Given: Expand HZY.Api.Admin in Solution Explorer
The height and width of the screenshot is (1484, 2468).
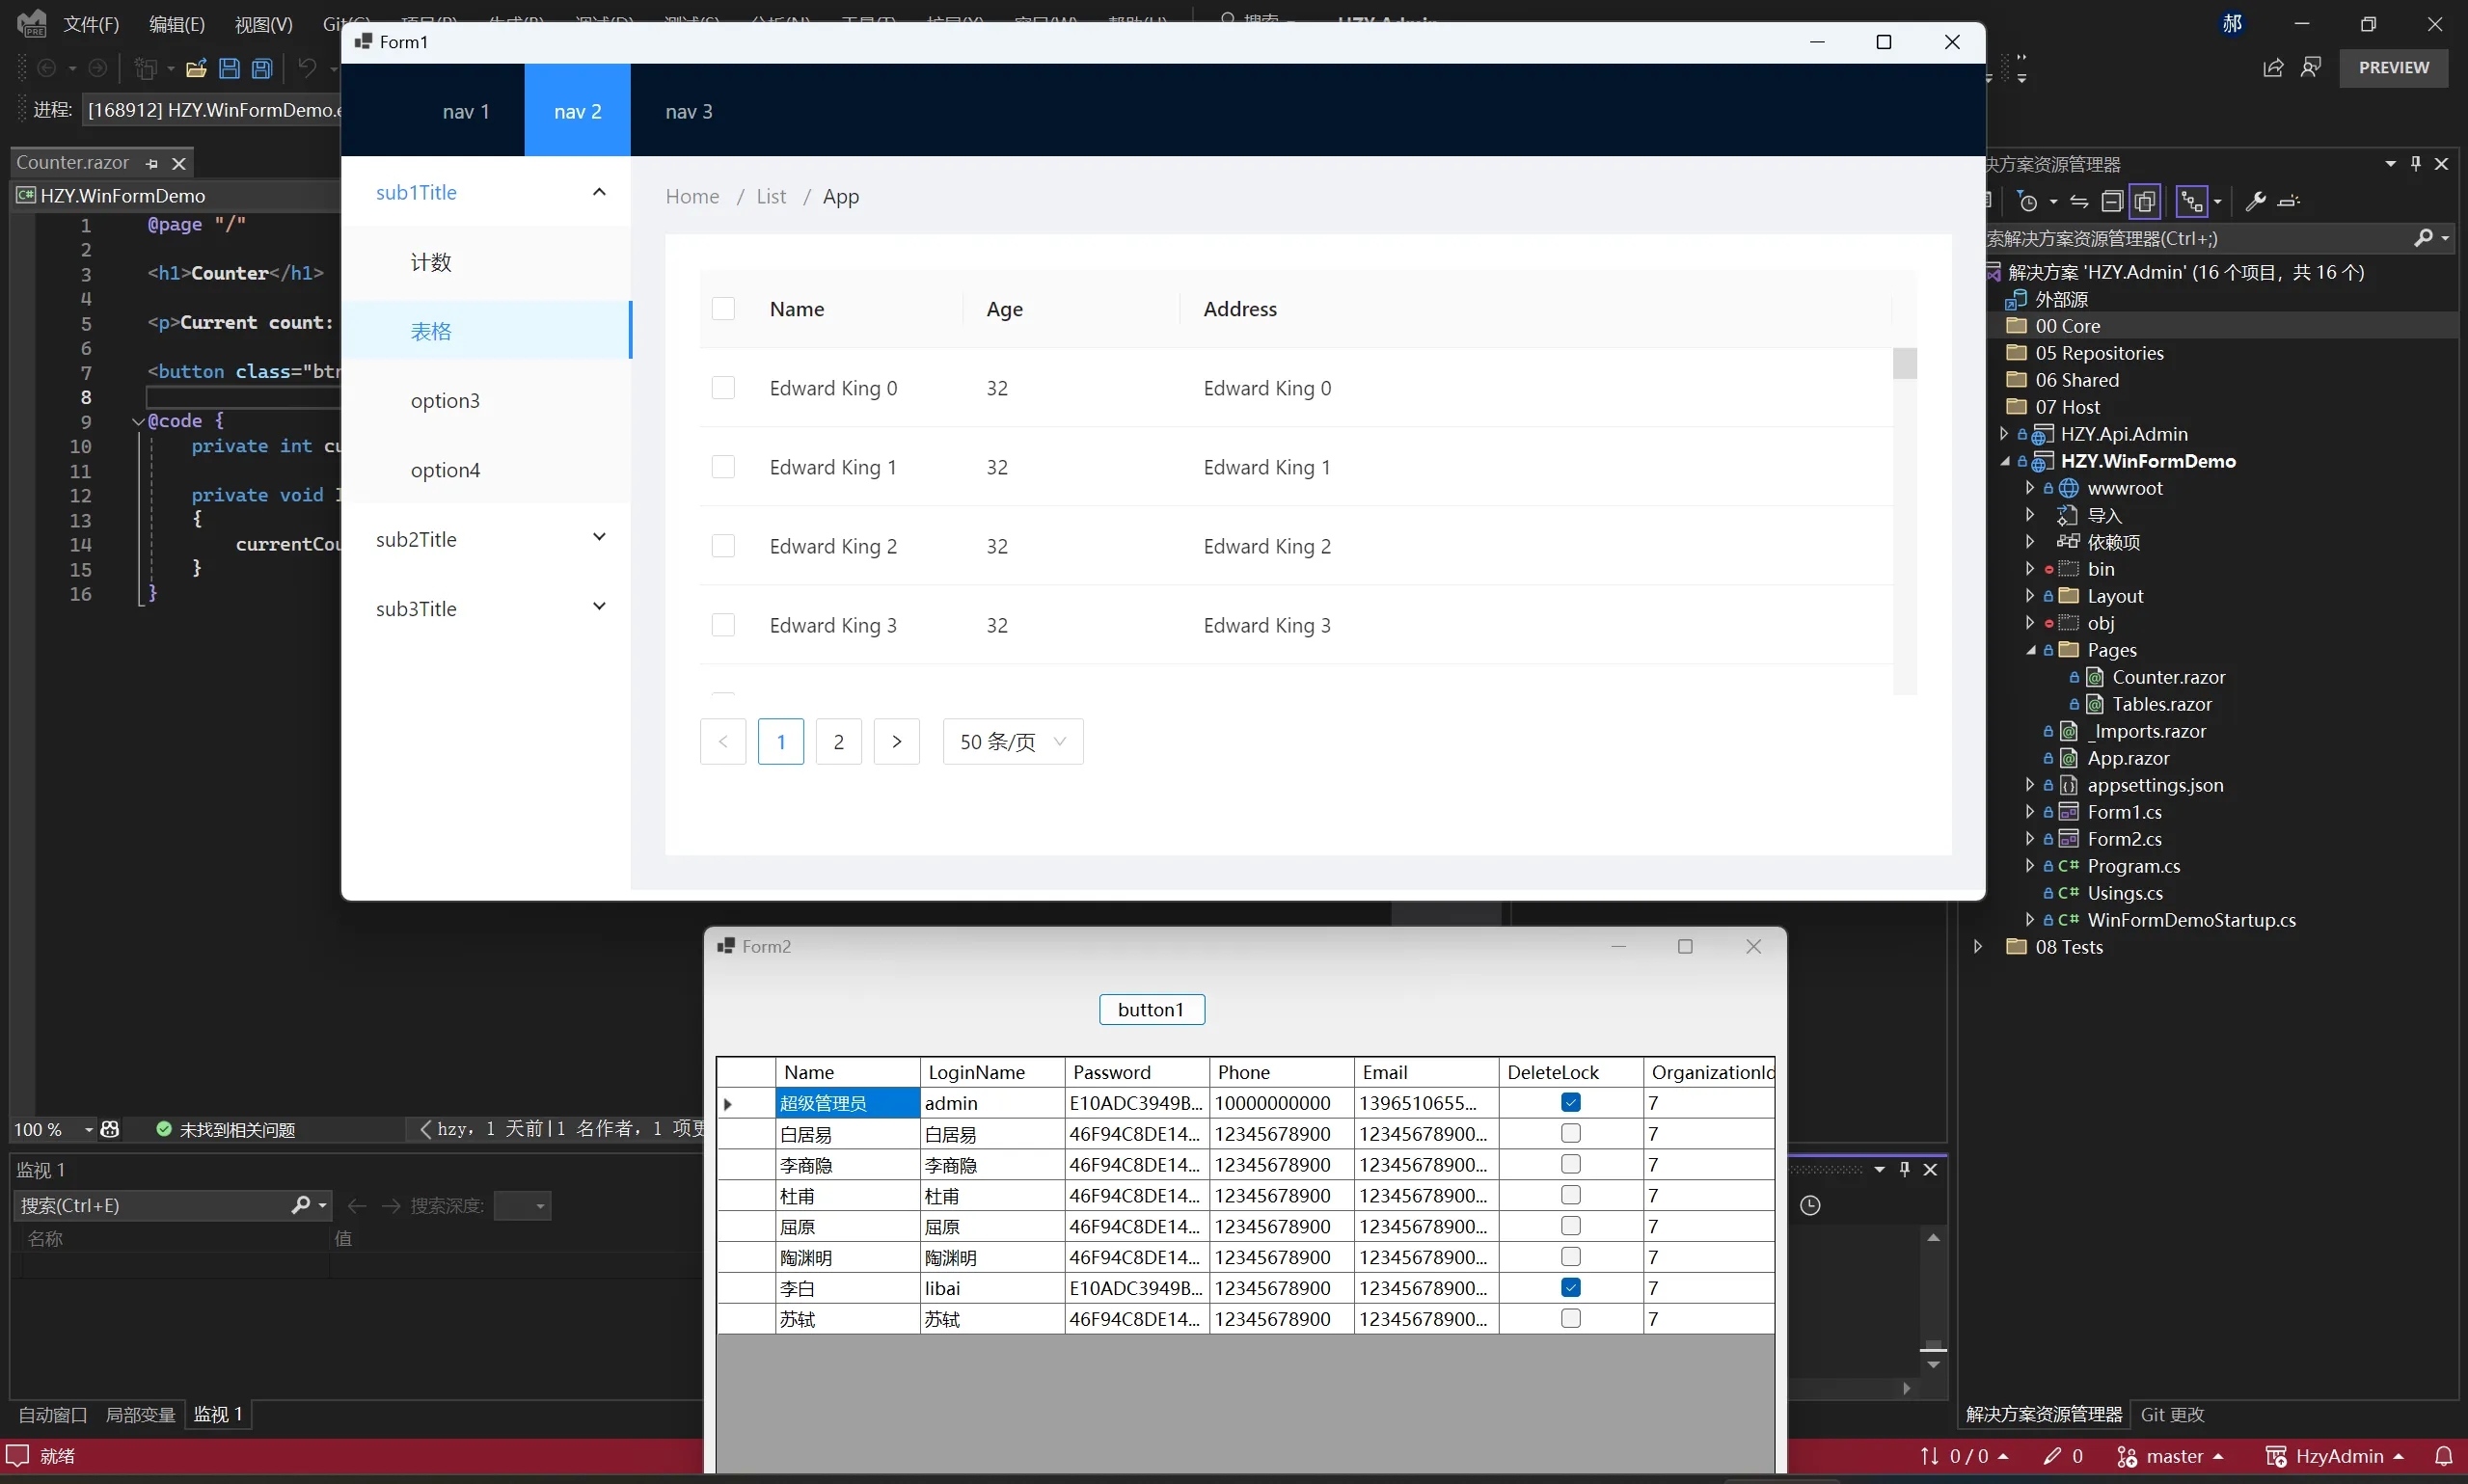Looking at the screenshot, I should tap(2005, 433).
